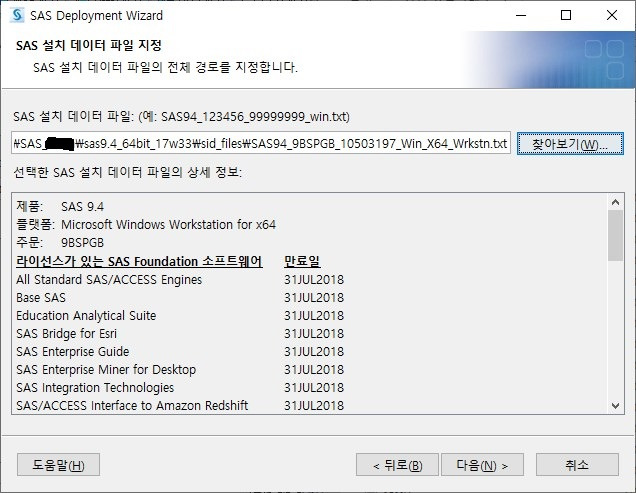Close the SAS Deployment Wizard window

[612, 15]
